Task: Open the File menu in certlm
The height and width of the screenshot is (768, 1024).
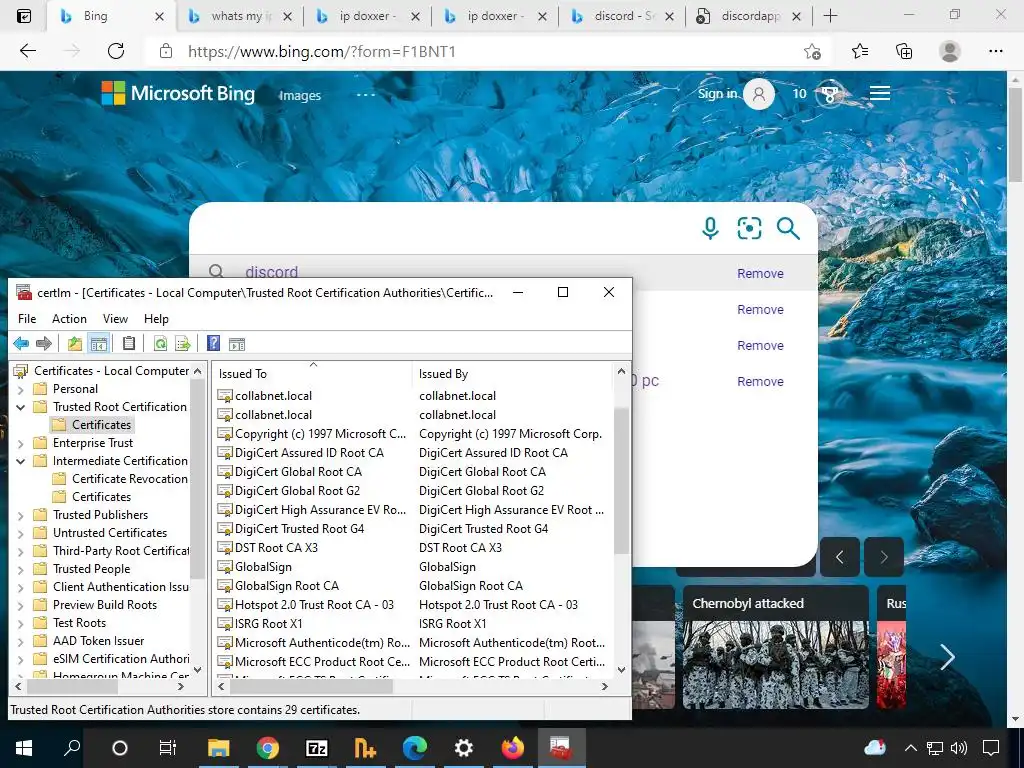Action: pos(27,319)
